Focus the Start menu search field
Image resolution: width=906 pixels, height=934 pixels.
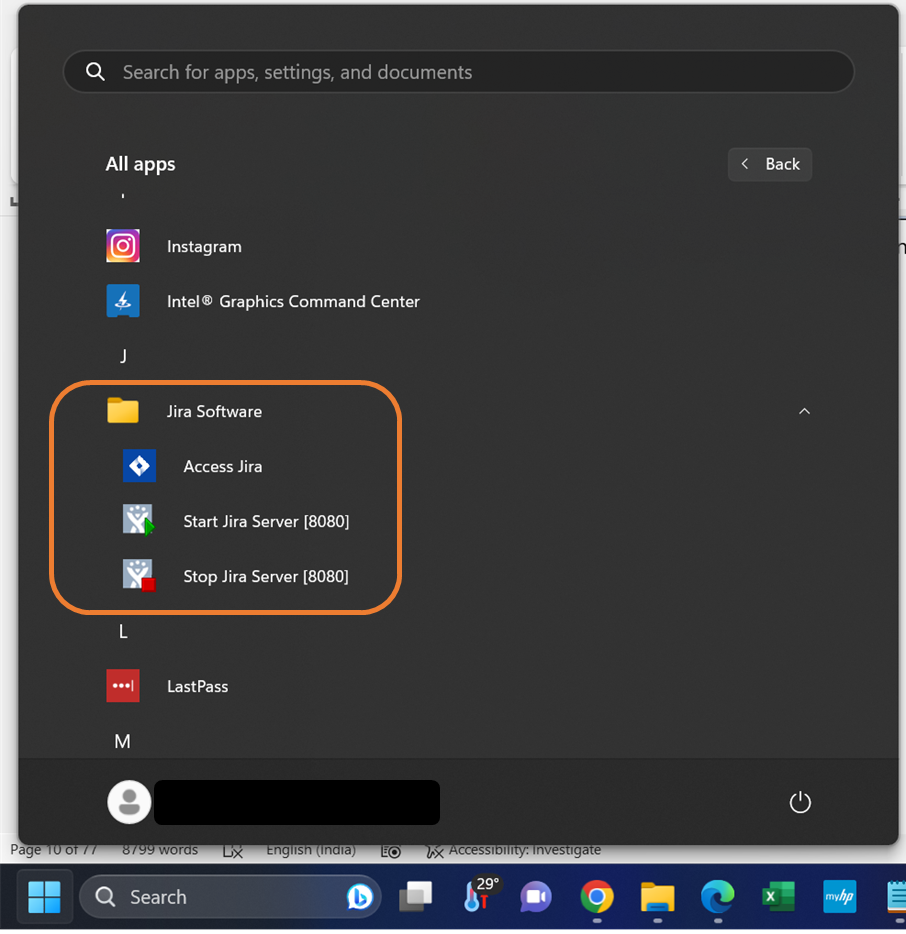click(459, 72)
